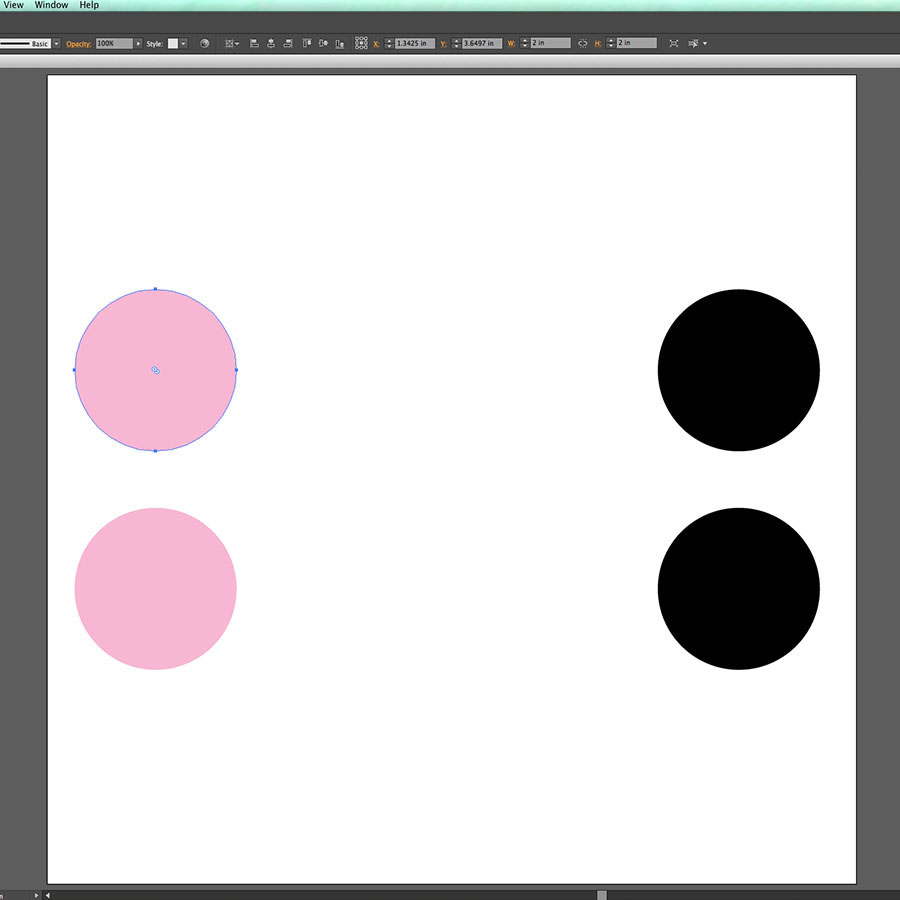Click the Opacity 100% field
The width and height of the screenshot is (900, 900).
[x=114, y=44]
